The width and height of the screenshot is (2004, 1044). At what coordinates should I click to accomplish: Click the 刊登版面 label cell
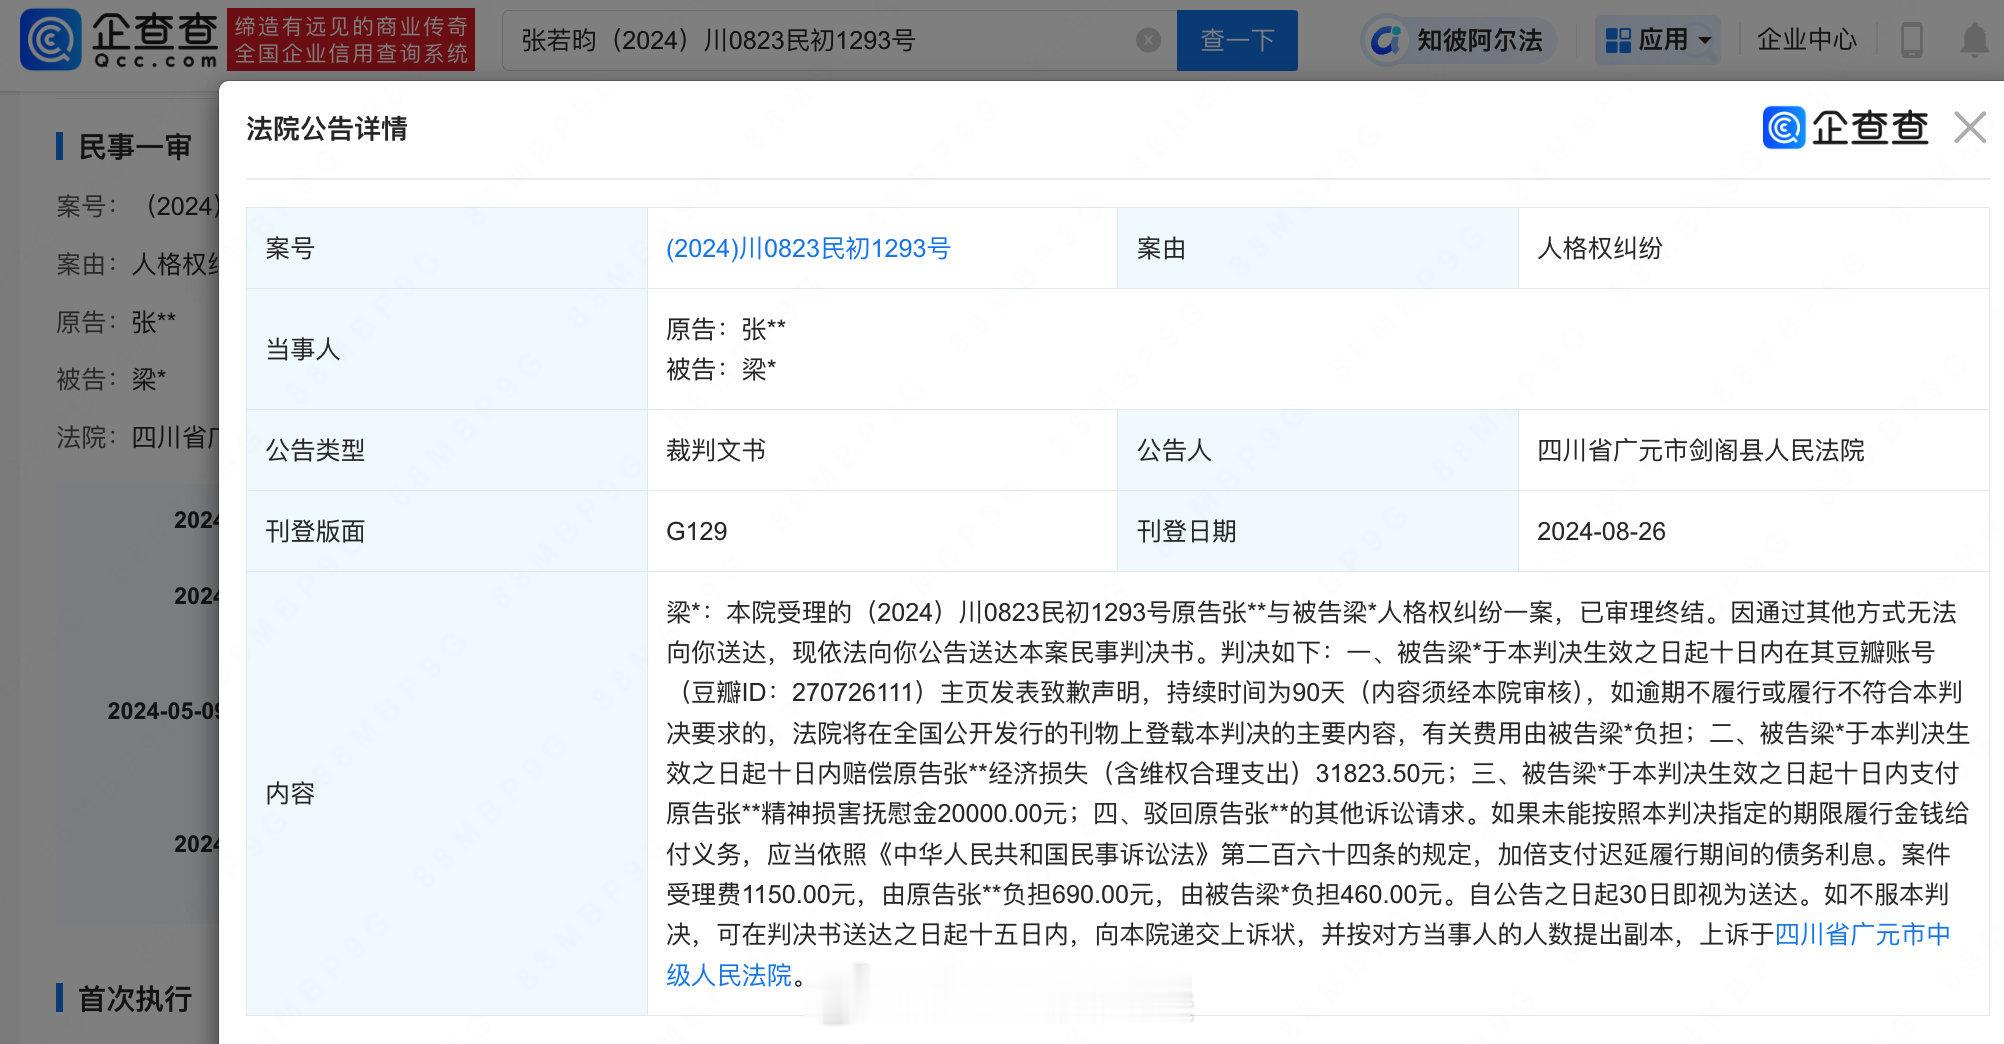(447, 531)
